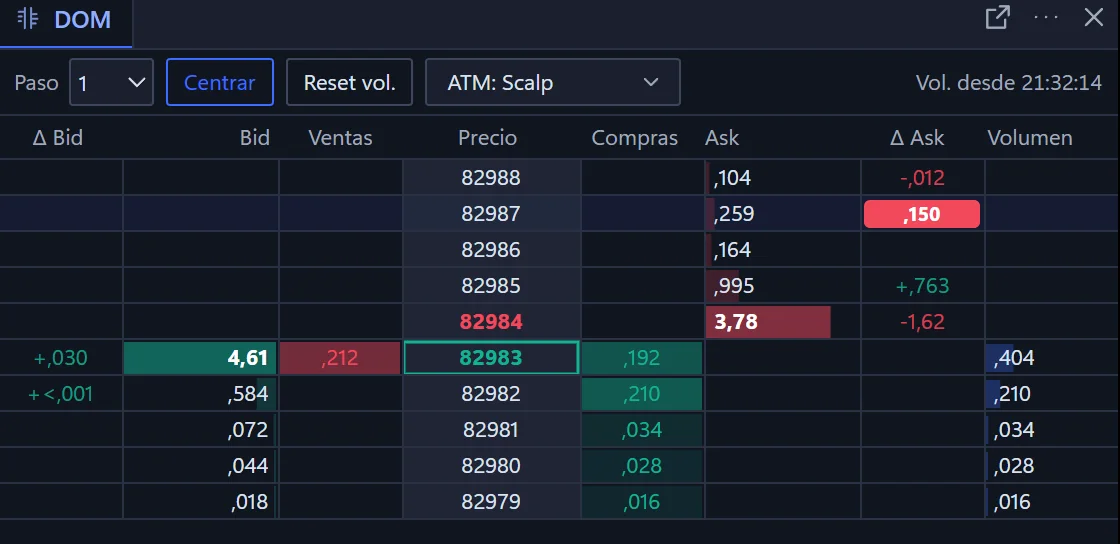Select price row 82988
This screenshot has height=544, width=1120.
(491, 177)
